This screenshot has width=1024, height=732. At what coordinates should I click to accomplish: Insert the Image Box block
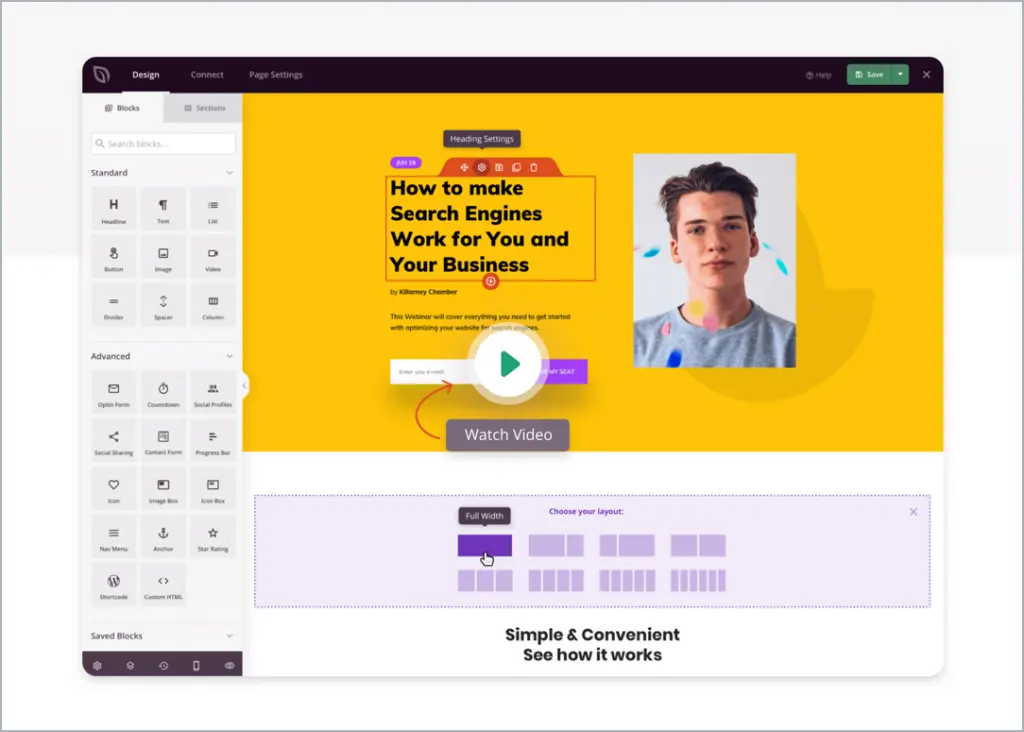click(x=163, y=490)
